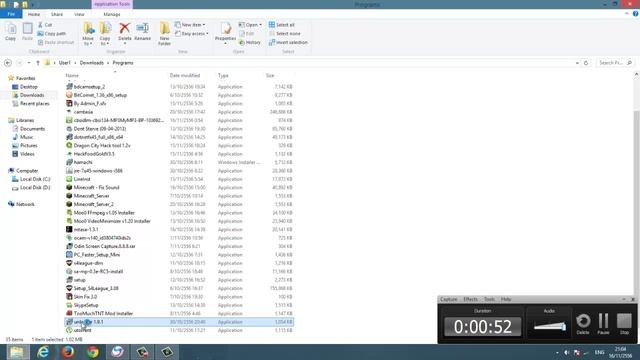Refresh the folder view

pyautogui.click(x=586, y=63)
